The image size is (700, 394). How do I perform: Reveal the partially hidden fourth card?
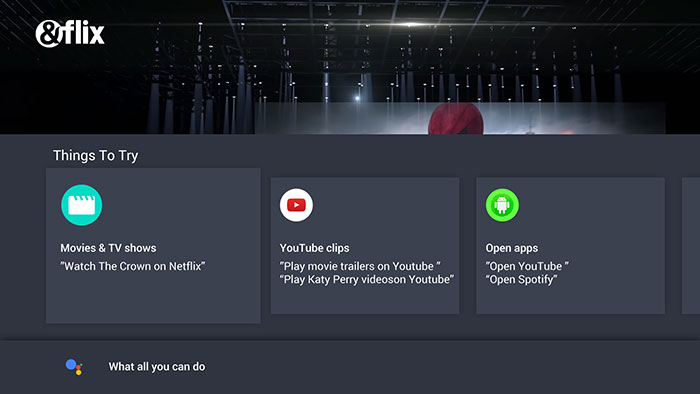691,246
